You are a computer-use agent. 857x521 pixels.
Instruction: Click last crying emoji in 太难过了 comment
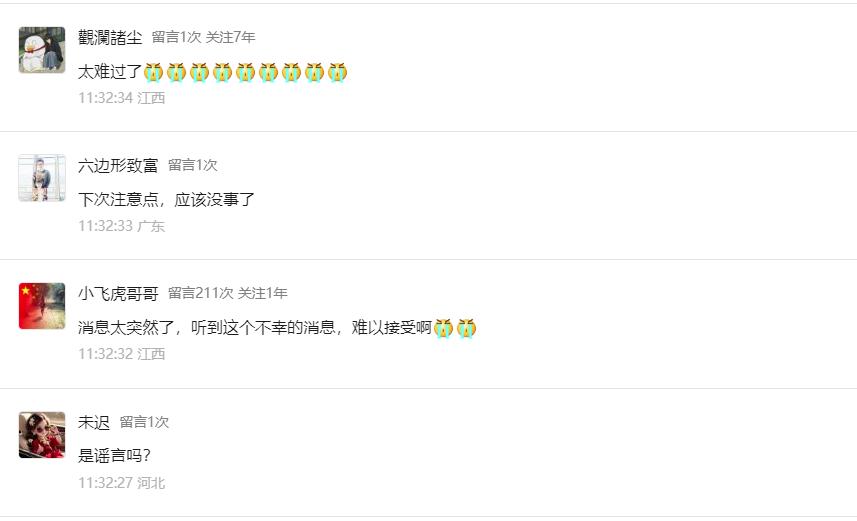pos(337,72)
